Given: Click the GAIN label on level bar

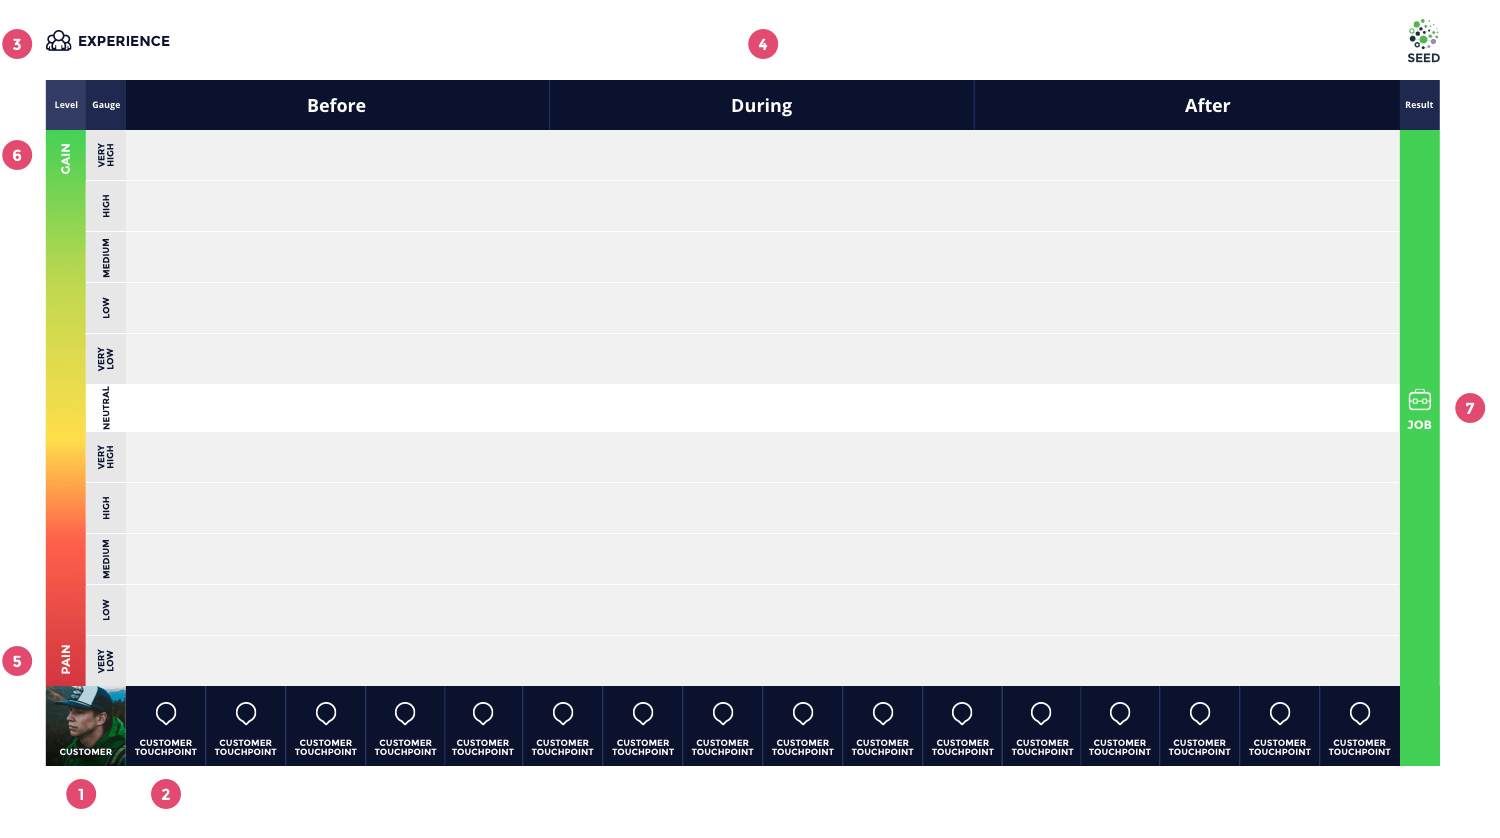Looking at the screenshot, I should (66, 159).
